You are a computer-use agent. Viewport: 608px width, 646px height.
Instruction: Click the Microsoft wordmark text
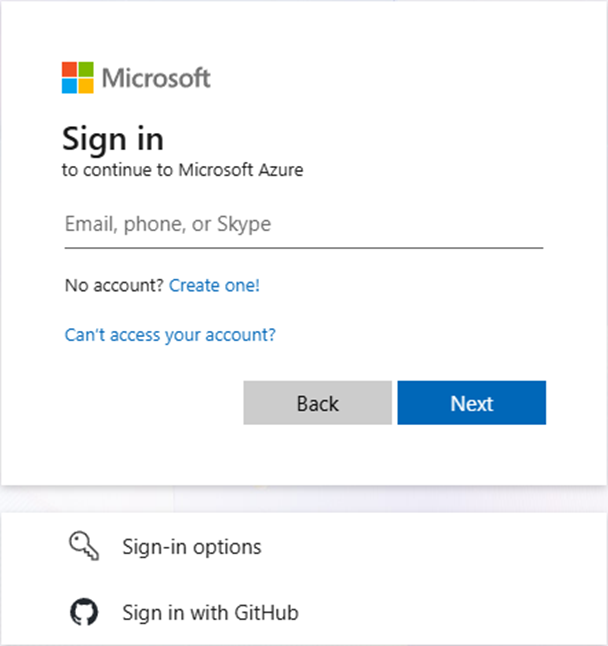coord(156,77)
